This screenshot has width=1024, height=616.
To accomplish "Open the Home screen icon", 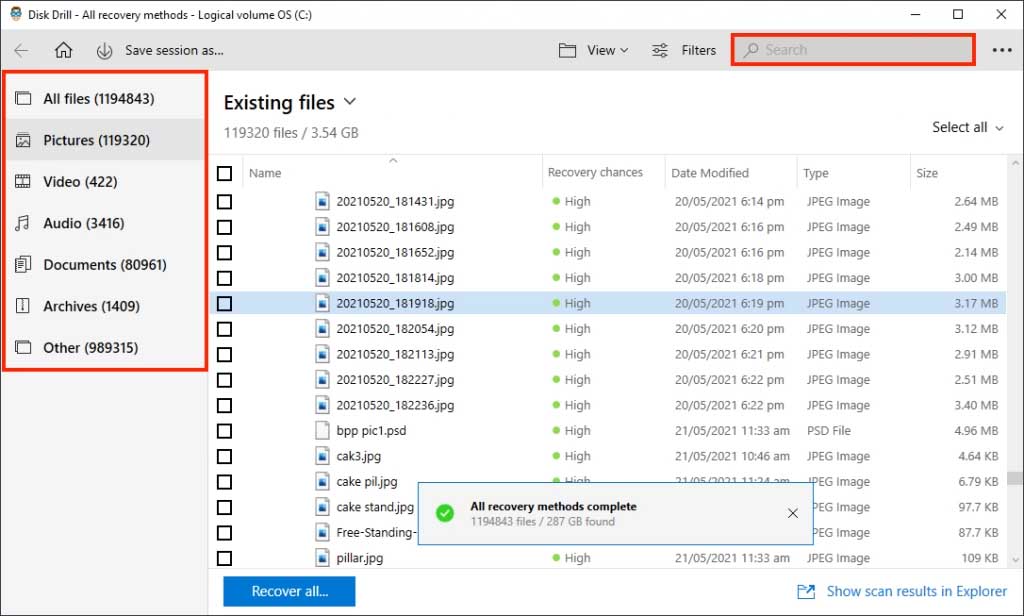I will coord(63,50).
